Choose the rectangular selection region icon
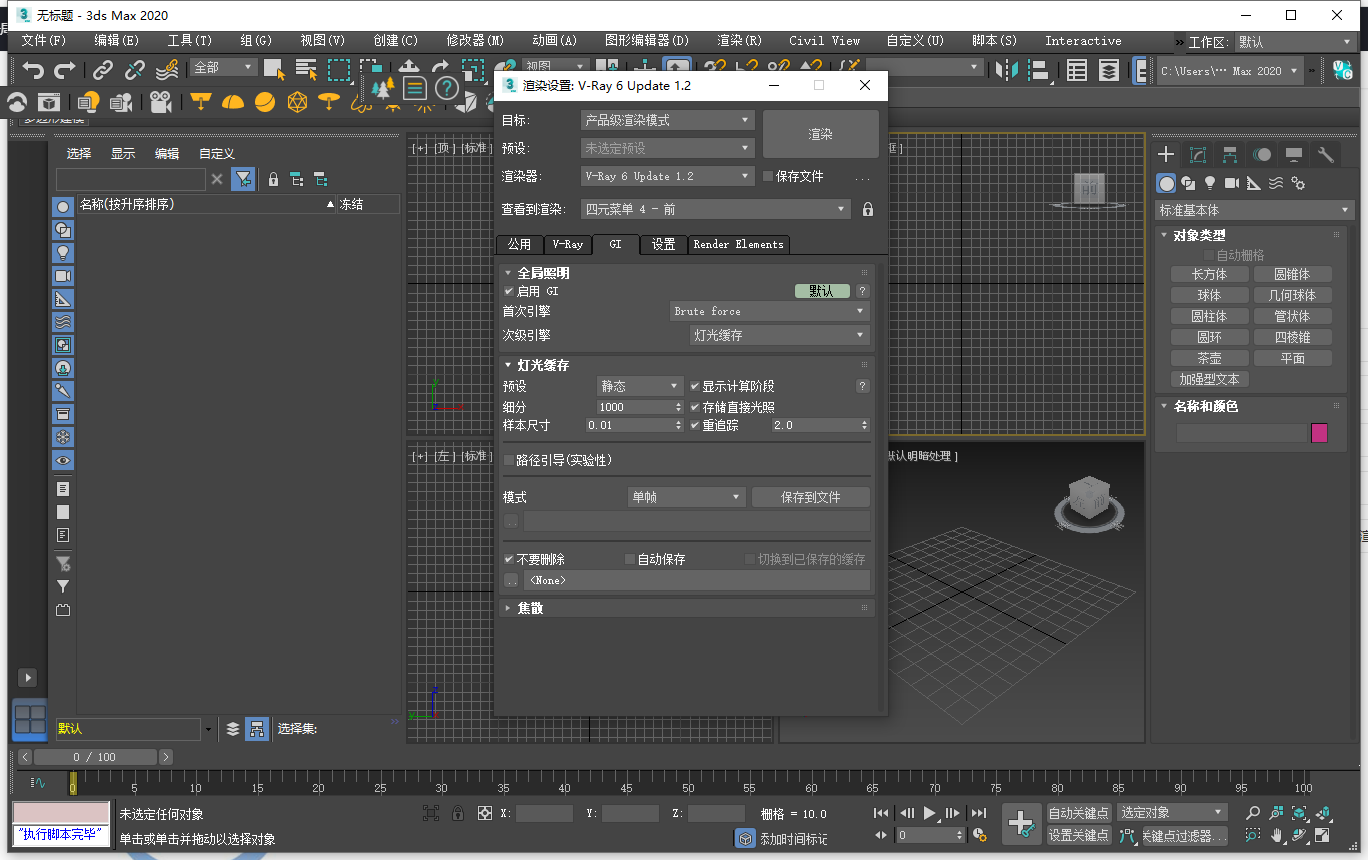This screenshot has height=860, width=1368. click(x=339, y=68)
